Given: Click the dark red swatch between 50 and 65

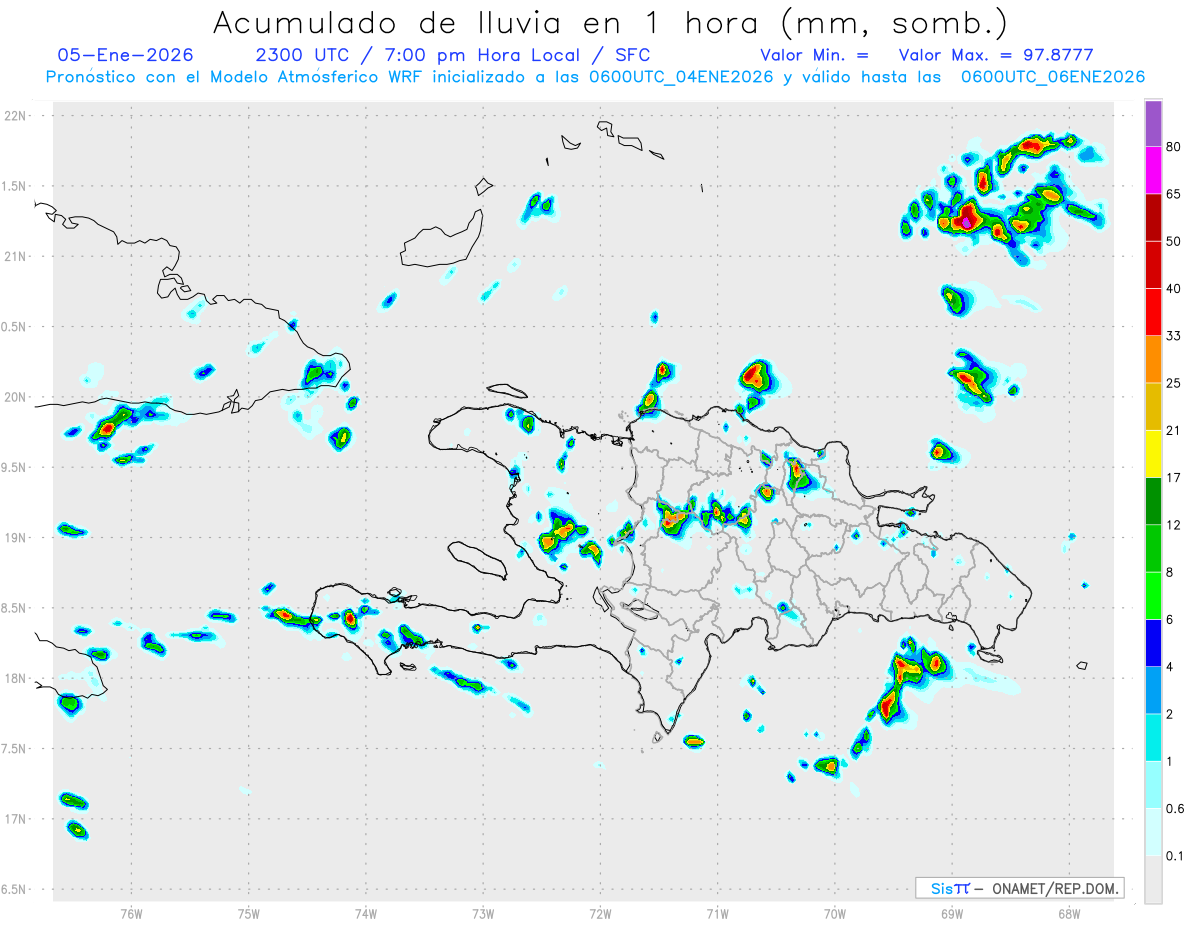Looking at the screenshot, I should coord(1153,217).
